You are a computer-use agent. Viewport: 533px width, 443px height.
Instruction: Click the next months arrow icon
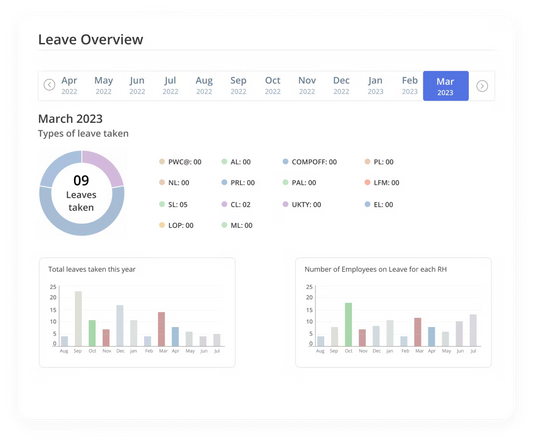click(482, 86)
